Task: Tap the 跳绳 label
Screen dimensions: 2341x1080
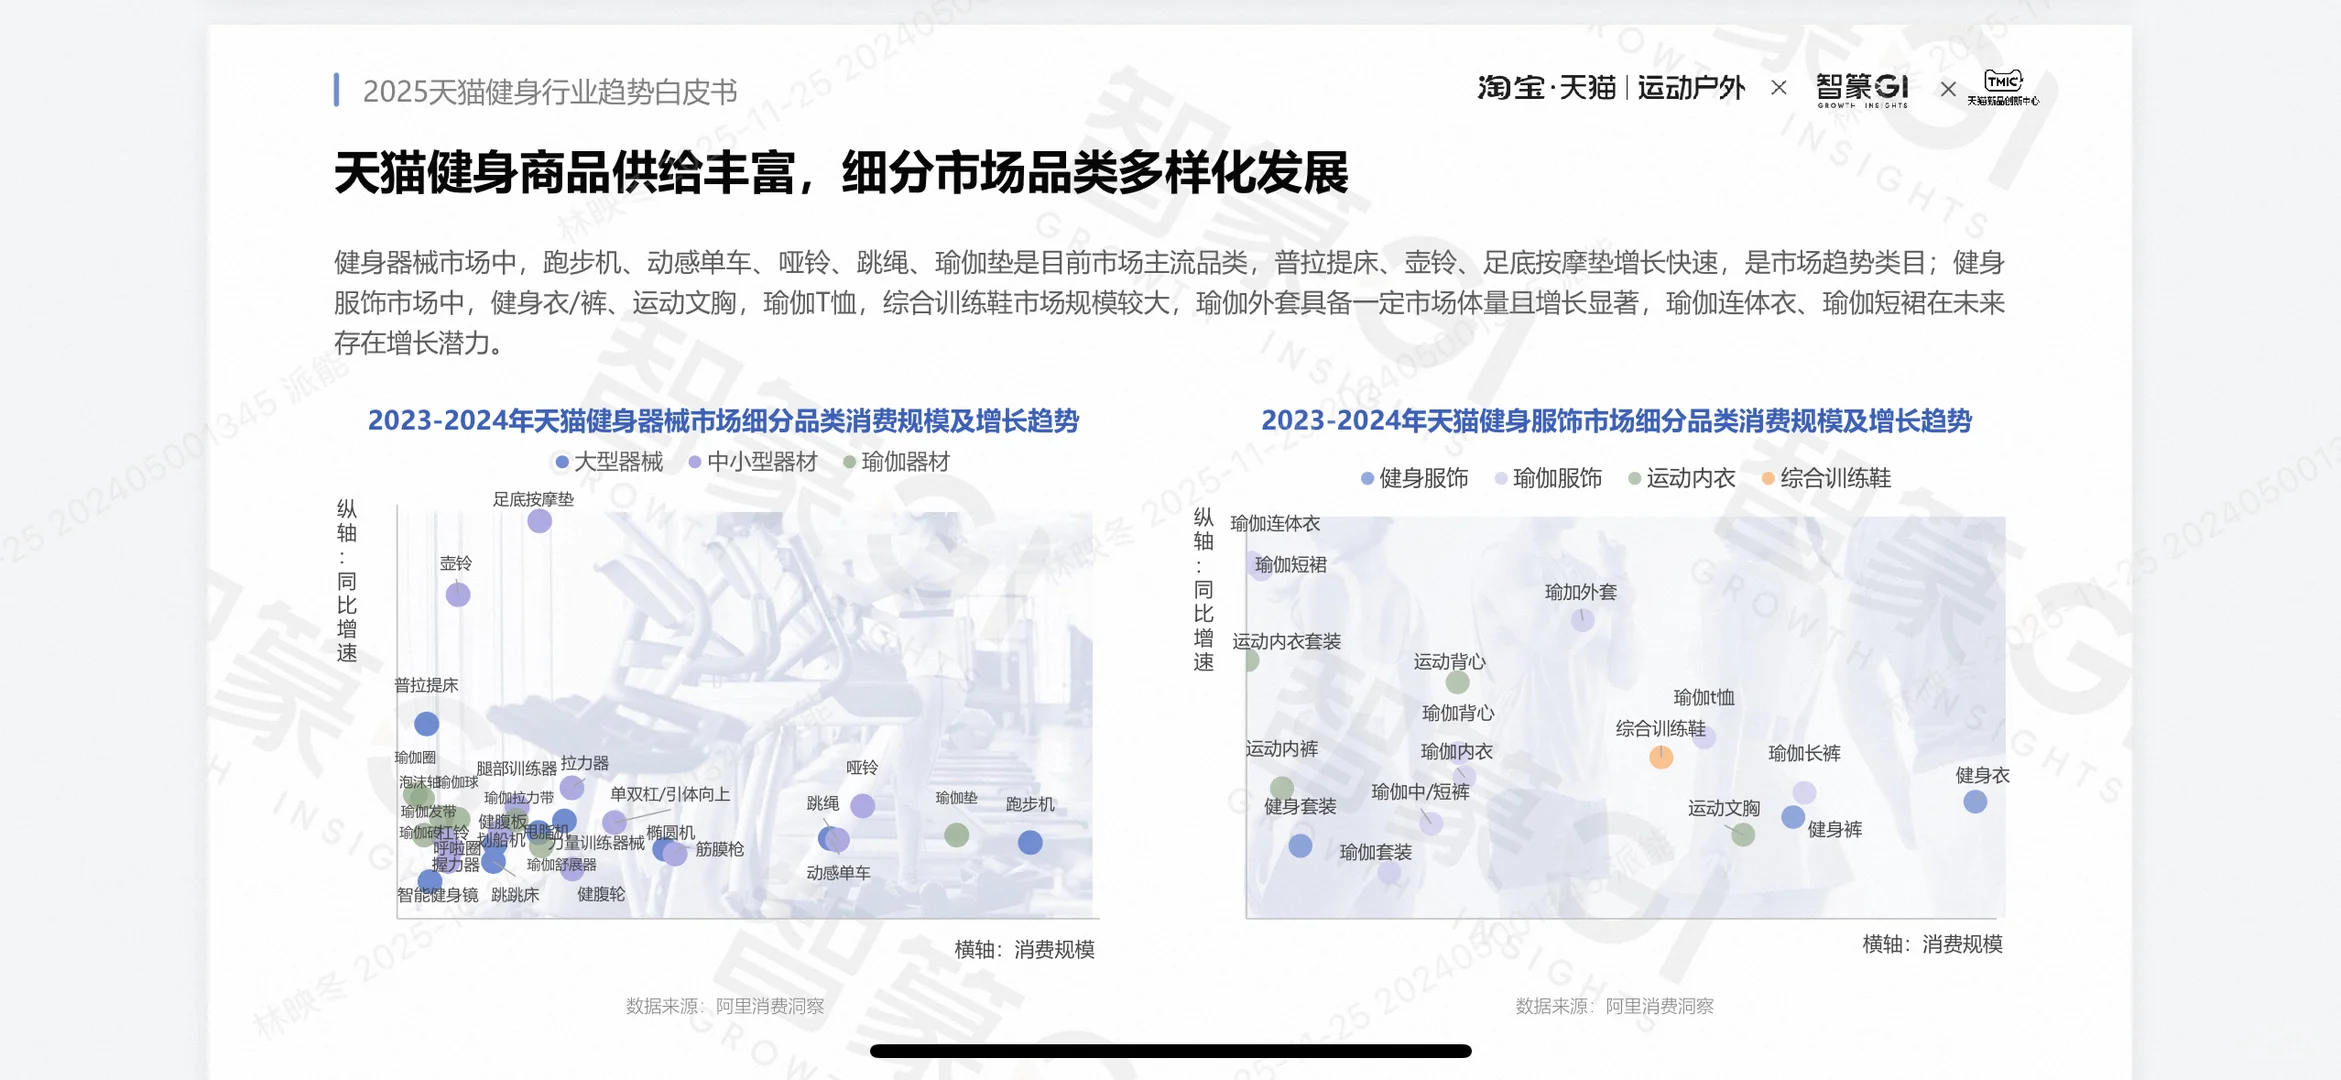Action: [x=823, y=803]
